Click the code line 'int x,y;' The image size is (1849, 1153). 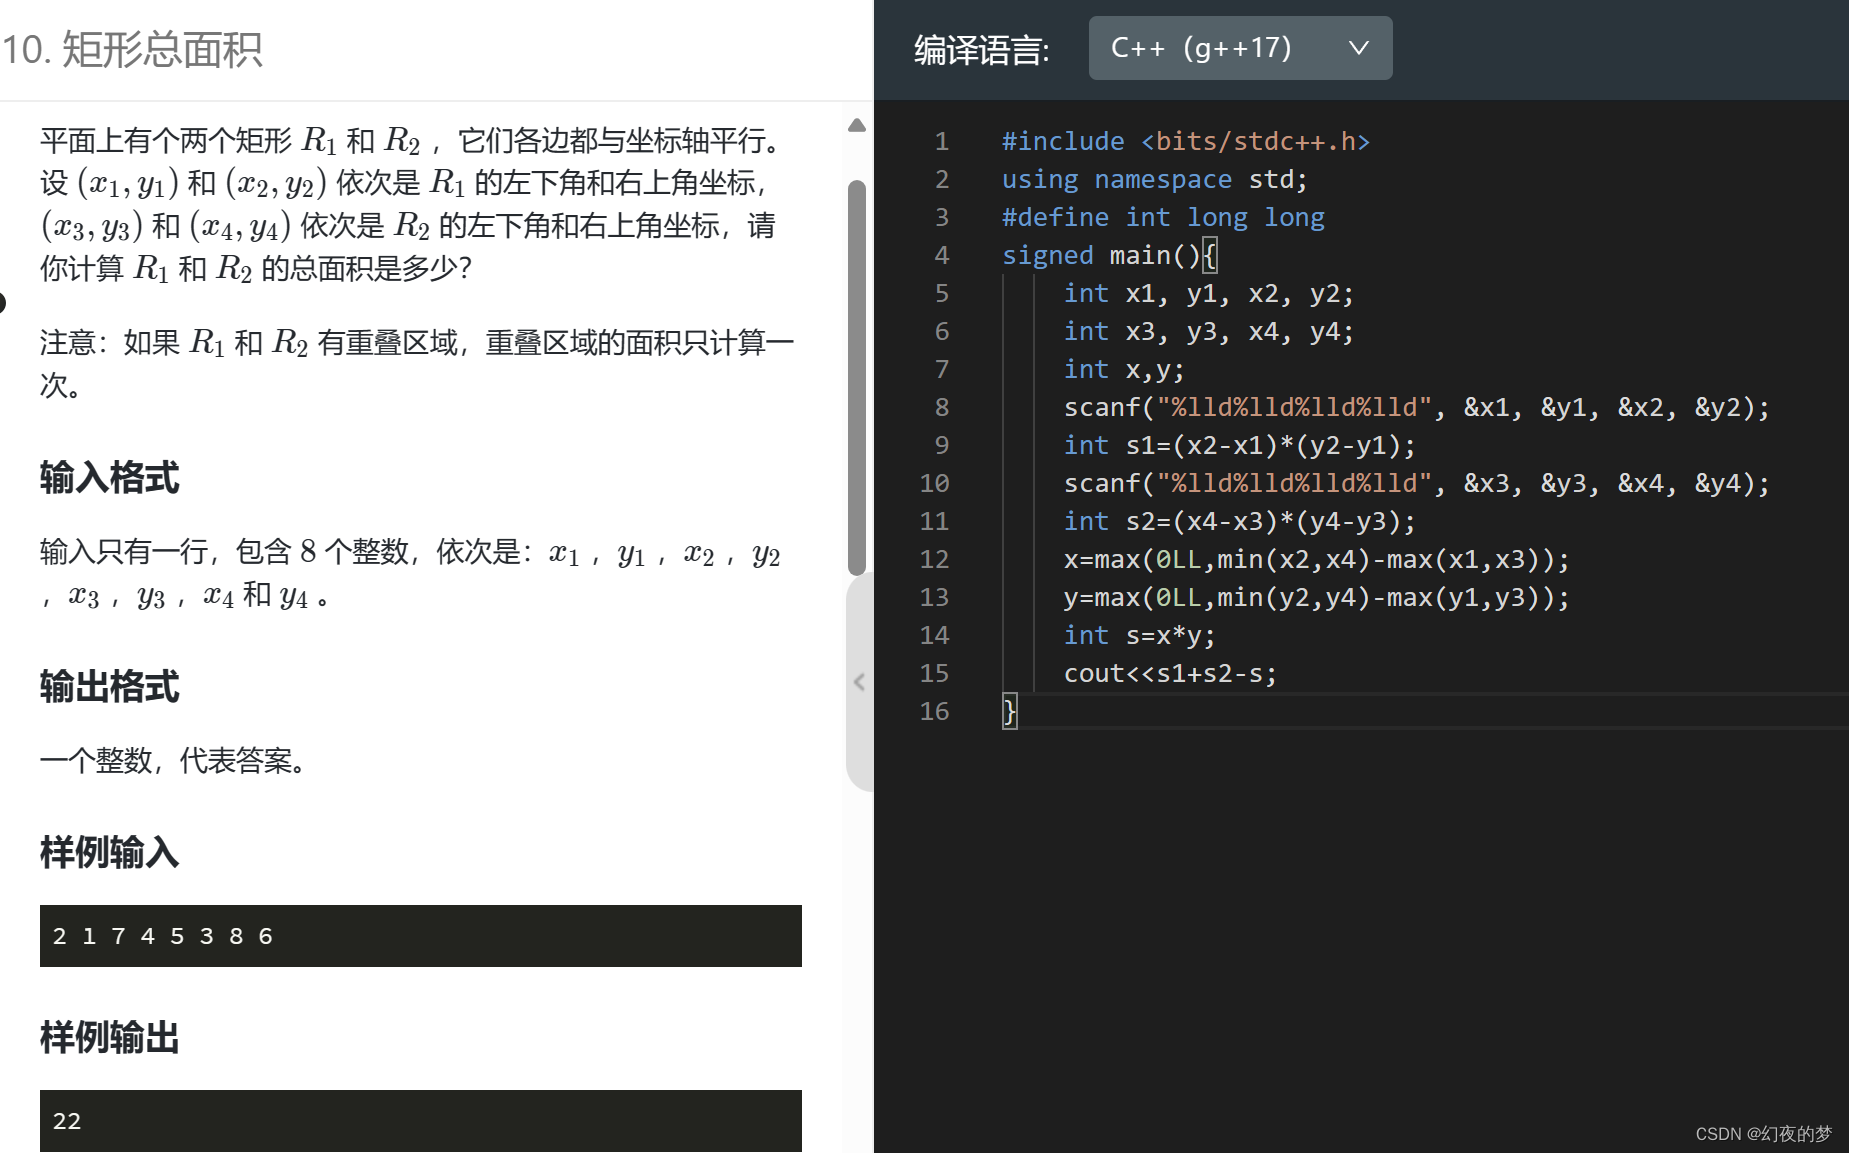point(1124,370)
